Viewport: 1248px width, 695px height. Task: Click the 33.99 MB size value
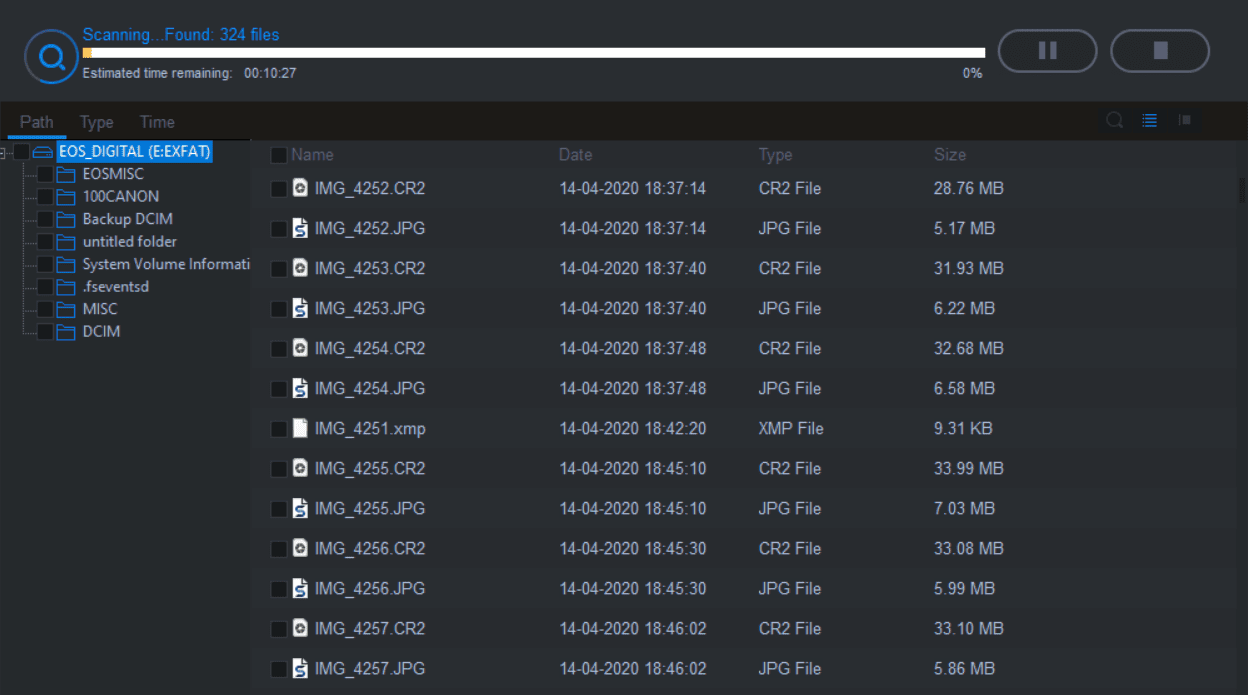click(x=968, y=468)
